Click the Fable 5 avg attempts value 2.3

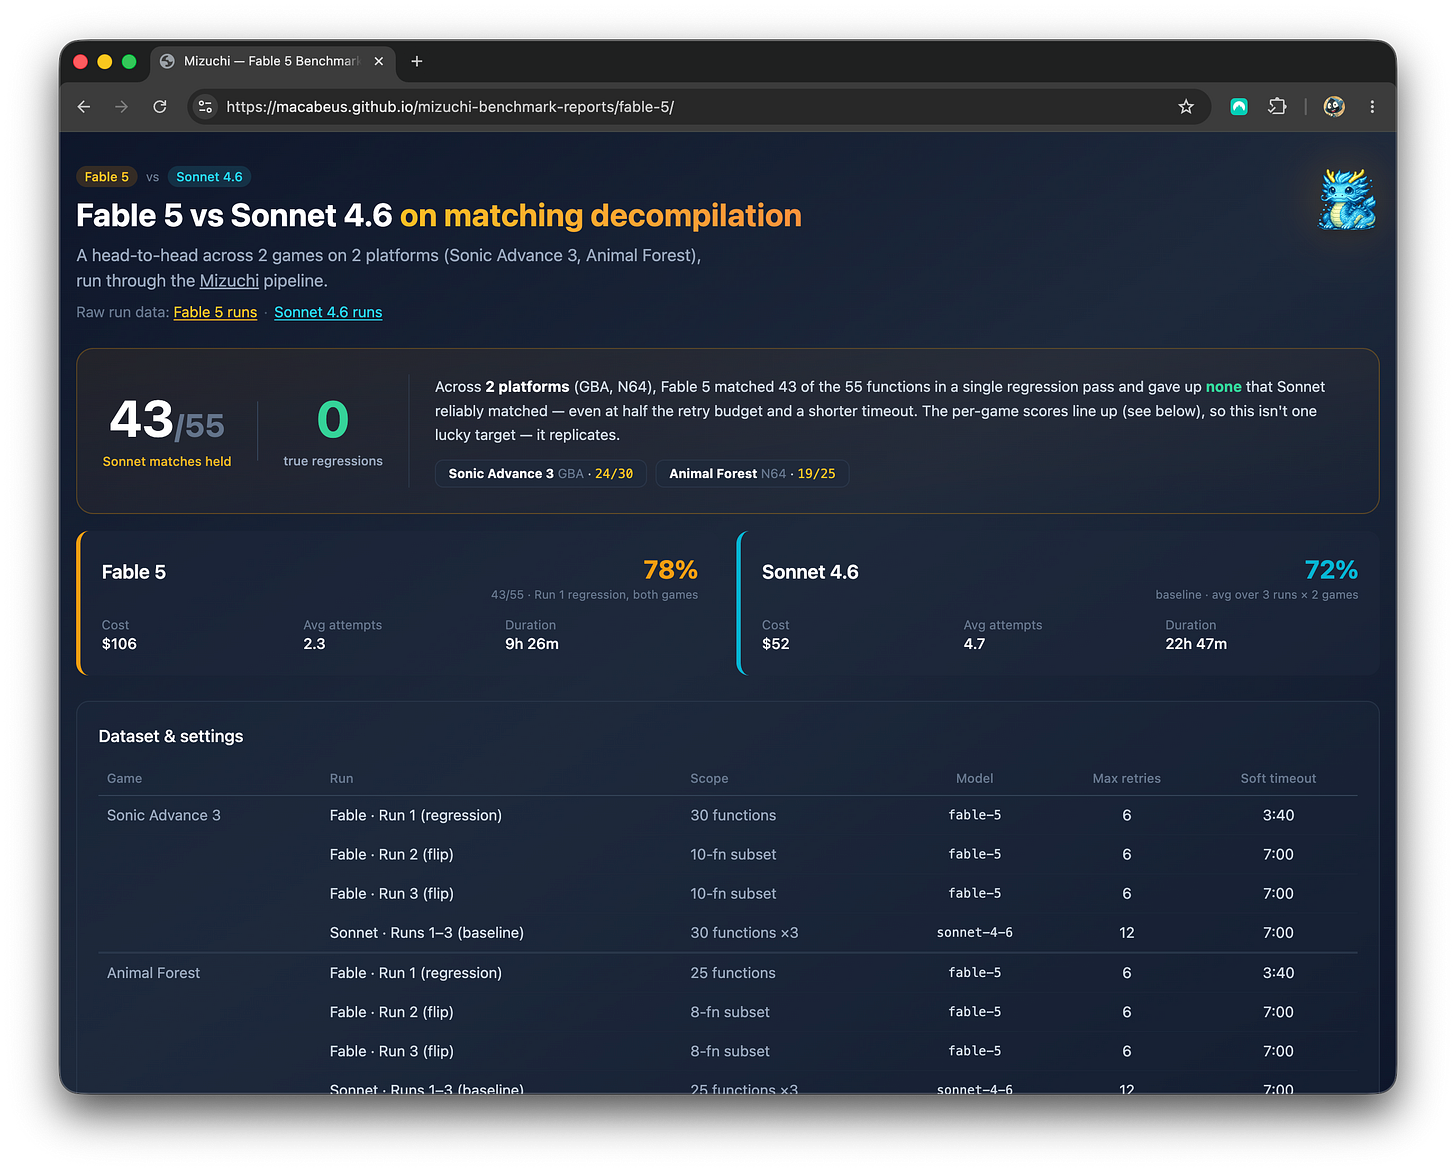point(314,644)
